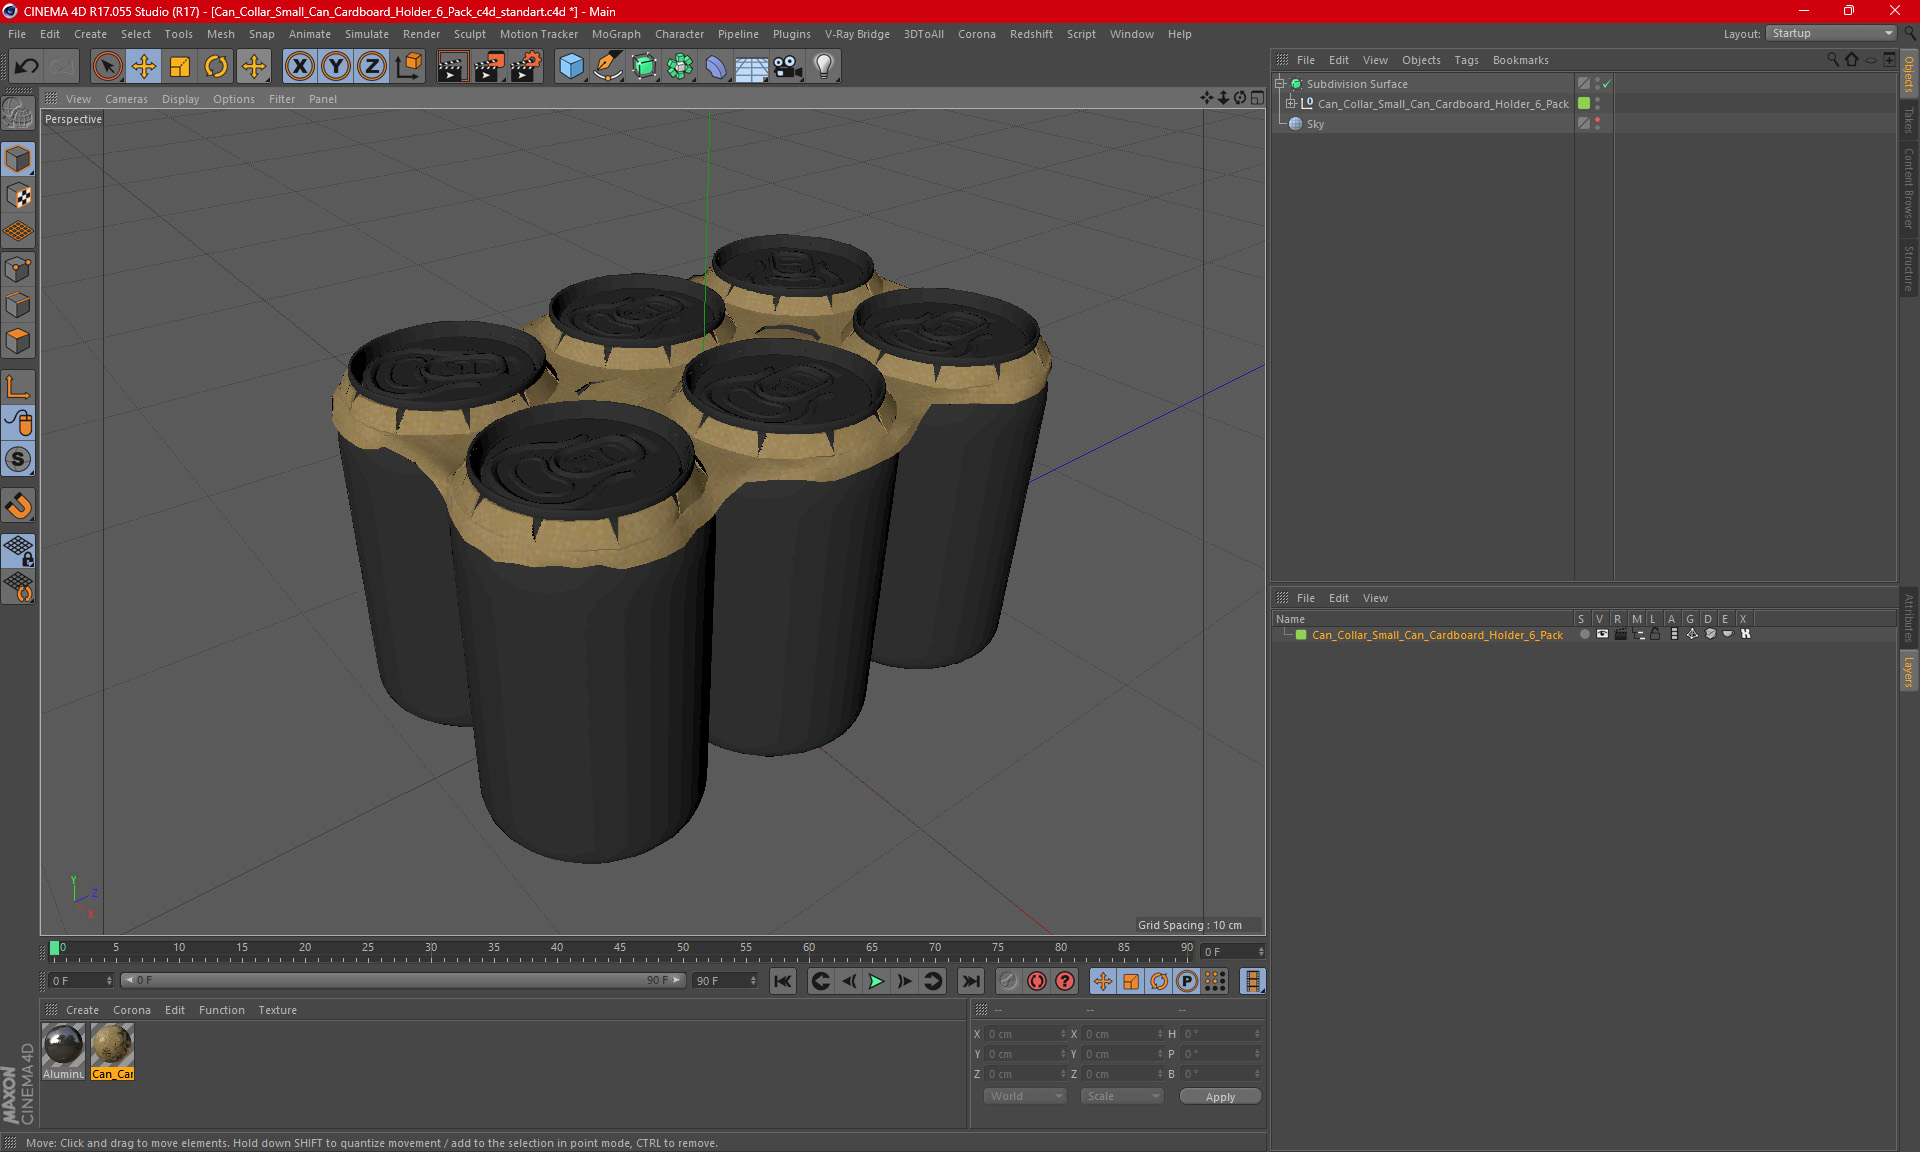This screenshot has height=1152, width=1920.
Task: Open the Floor environment icon
Action: click(752, 67)
